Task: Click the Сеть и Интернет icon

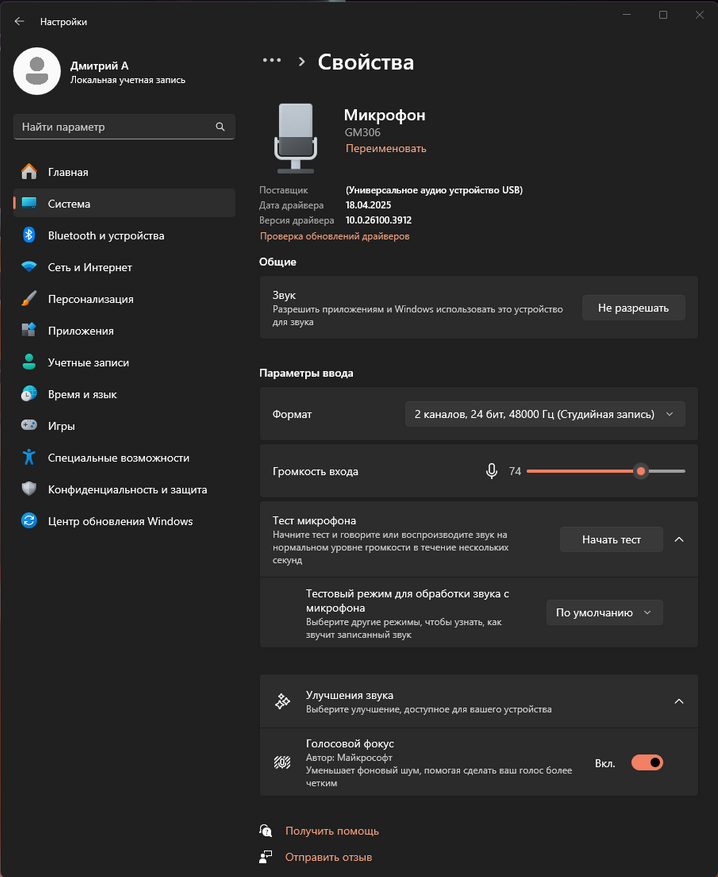Action: [29, 267]
